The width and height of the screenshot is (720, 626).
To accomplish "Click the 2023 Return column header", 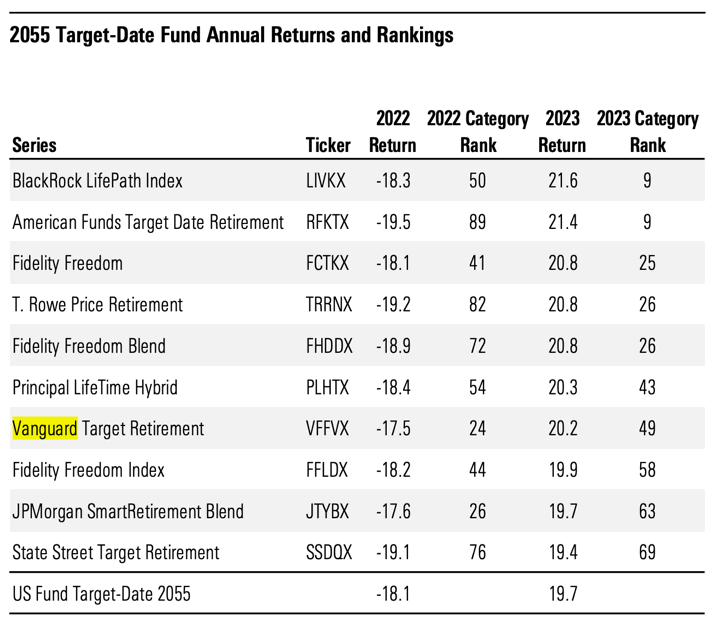I will (562, 132).
